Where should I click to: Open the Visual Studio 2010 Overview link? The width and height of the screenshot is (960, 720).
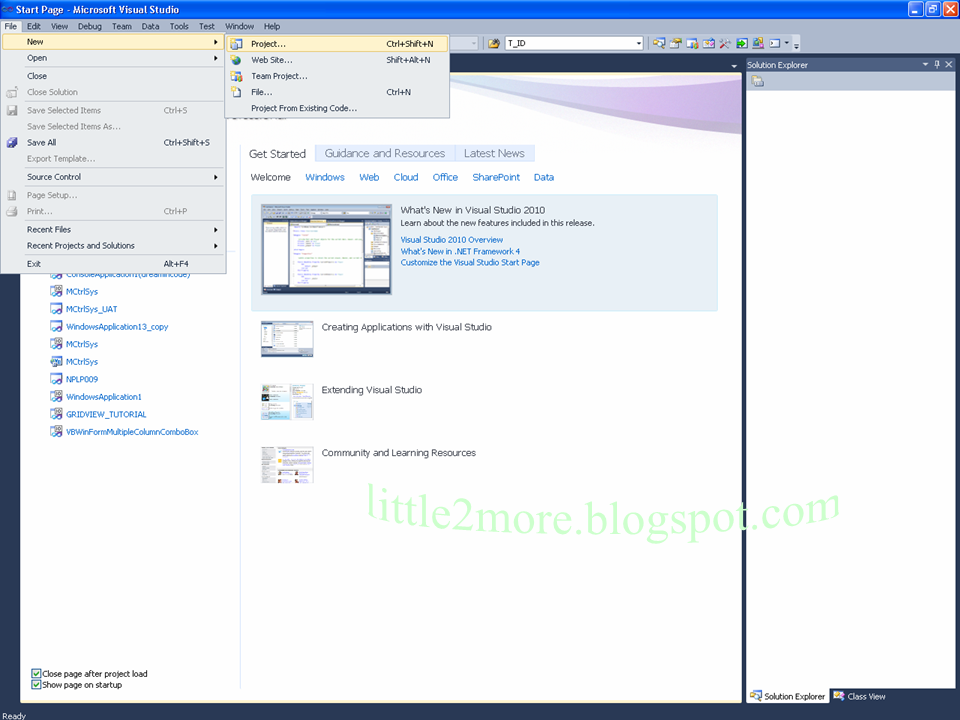click(452, 239)
